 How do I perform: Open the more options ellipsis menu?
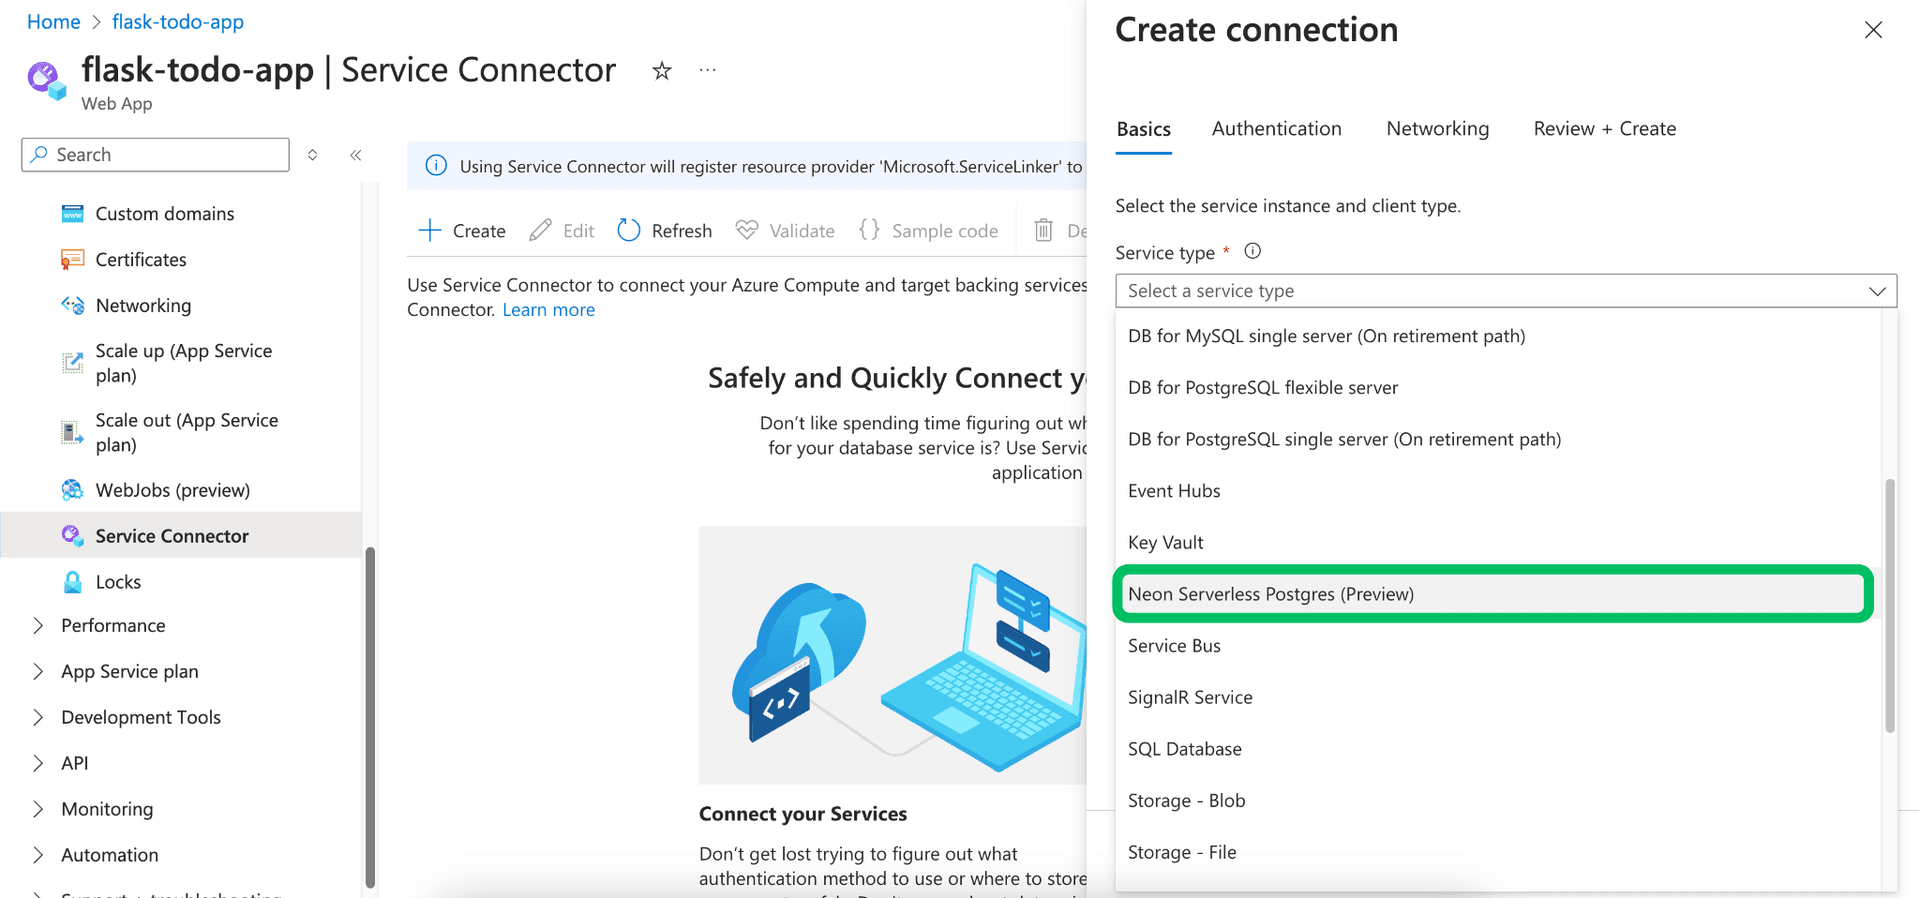point(708,71)
